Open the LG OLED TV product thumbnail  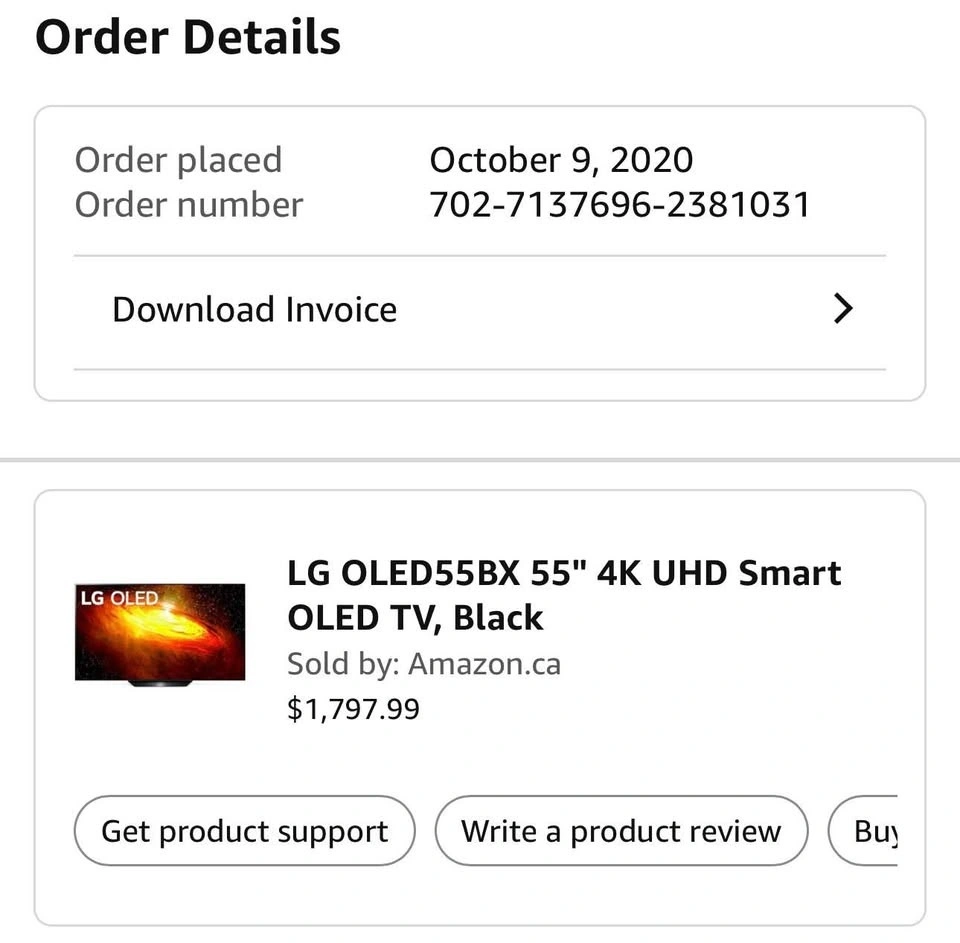coord(160,634)
